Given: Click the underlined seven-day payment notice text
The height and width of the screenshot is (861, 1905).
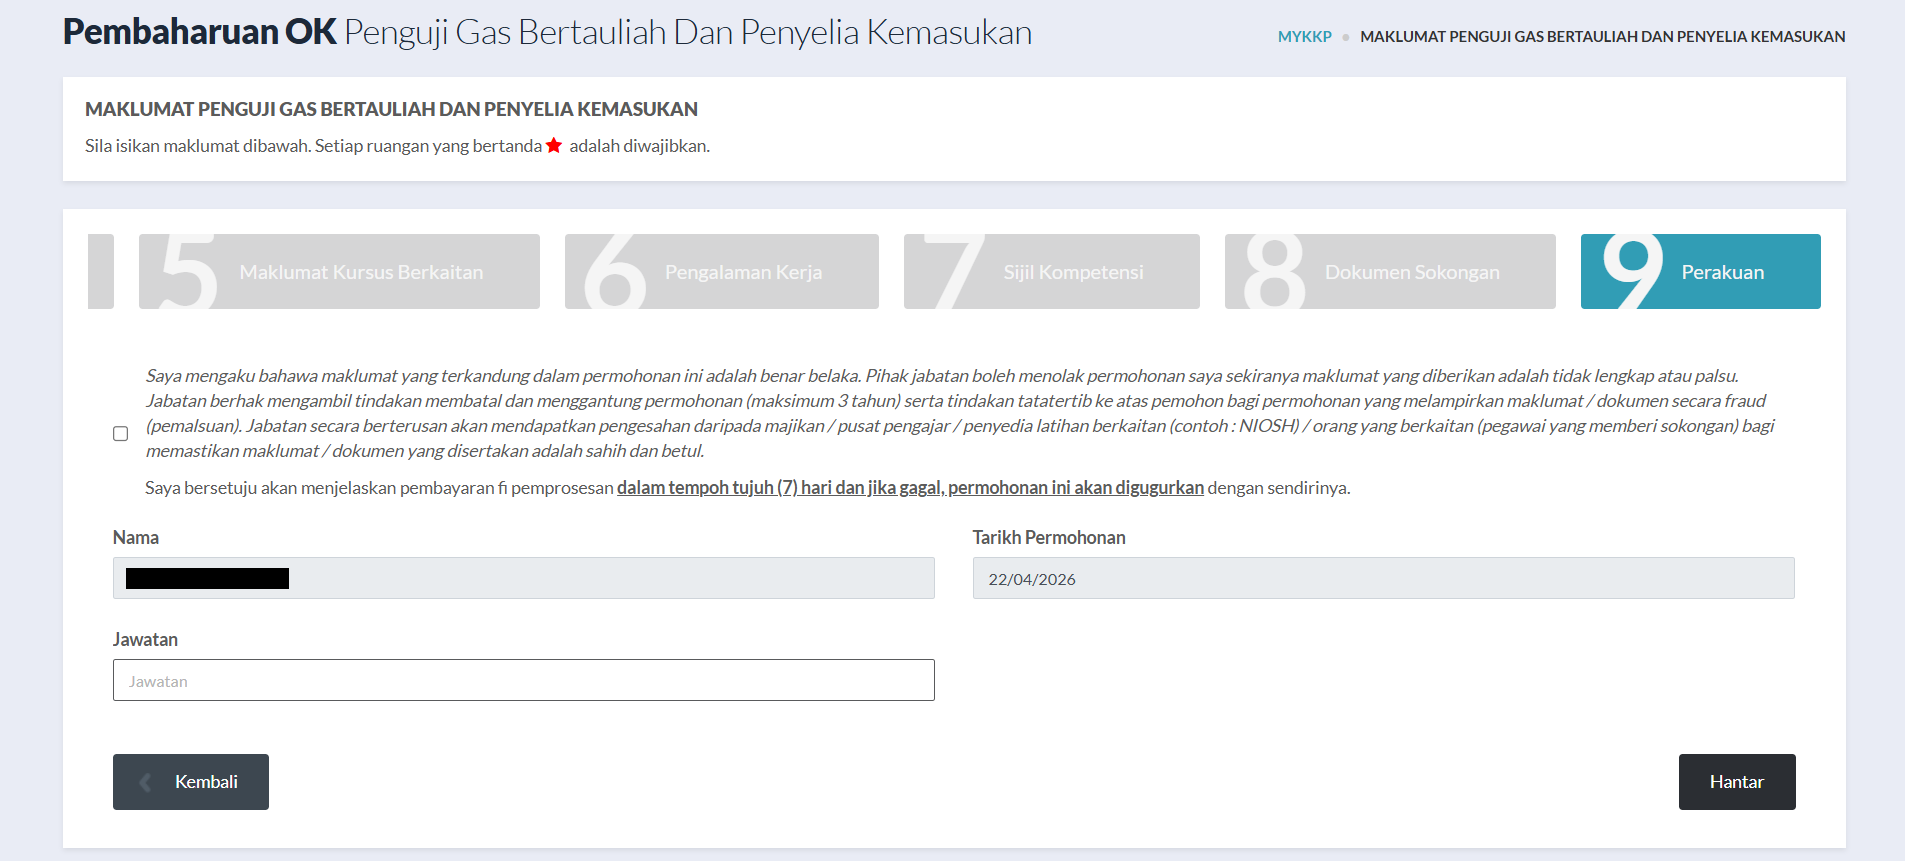Looking at the screenshot, I should point(910,488).
